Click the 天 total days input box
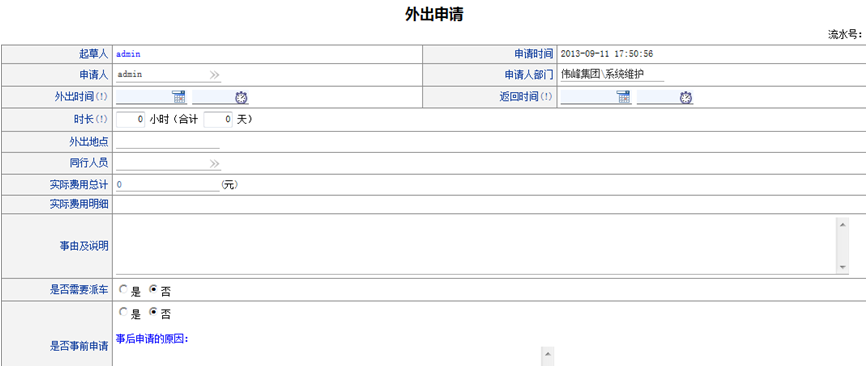The height and width of the screenshot is (367, 867). click(218, 119)
